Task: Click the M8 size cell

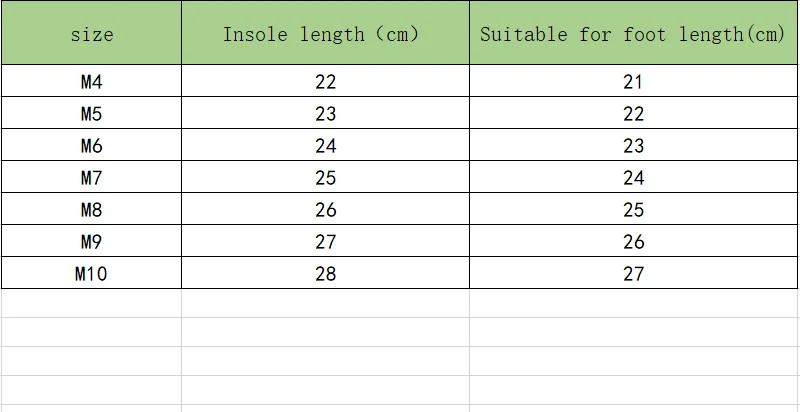Action: coord(92,209)
